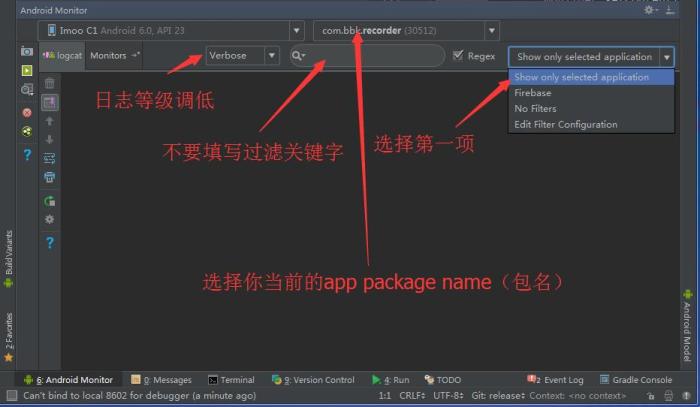Click the Context no context status entry
The width and height of the screenshot is (700, 407).
coord(578,395)
